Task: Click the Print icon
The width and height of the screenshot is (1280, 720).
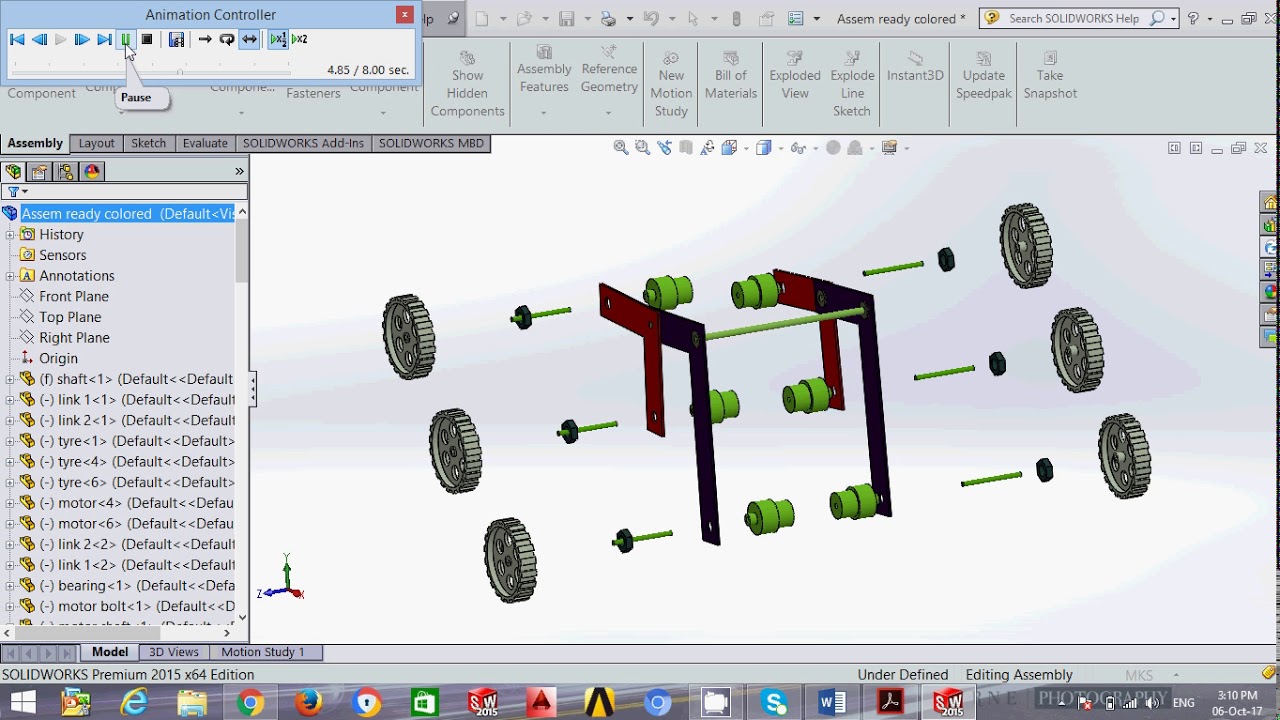Action: tap(607, 18)
